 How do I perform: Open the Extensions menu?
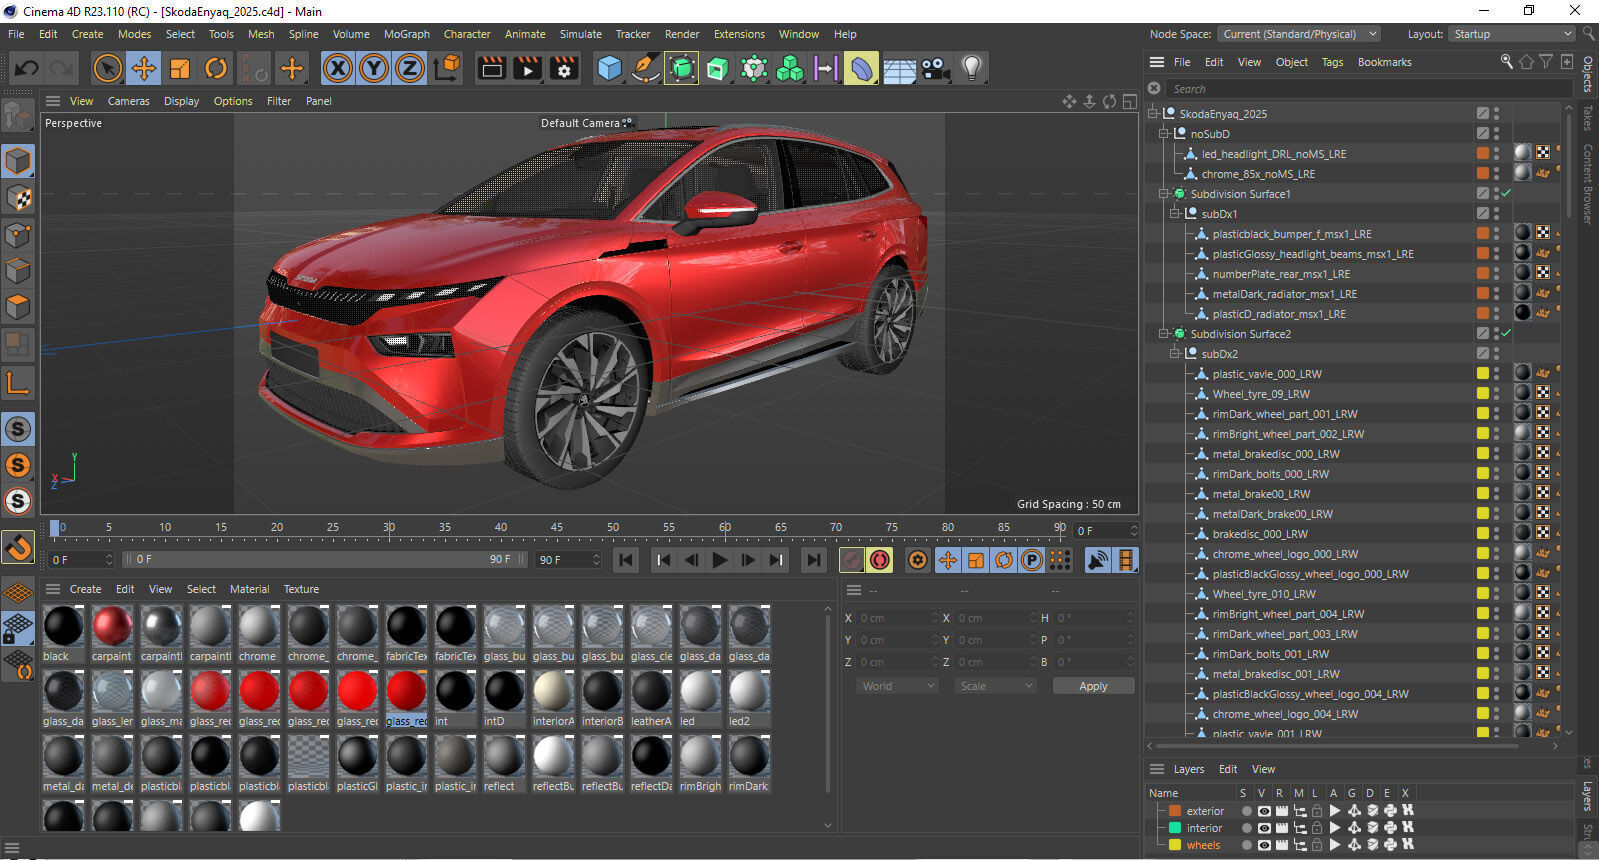click(739, 34)
